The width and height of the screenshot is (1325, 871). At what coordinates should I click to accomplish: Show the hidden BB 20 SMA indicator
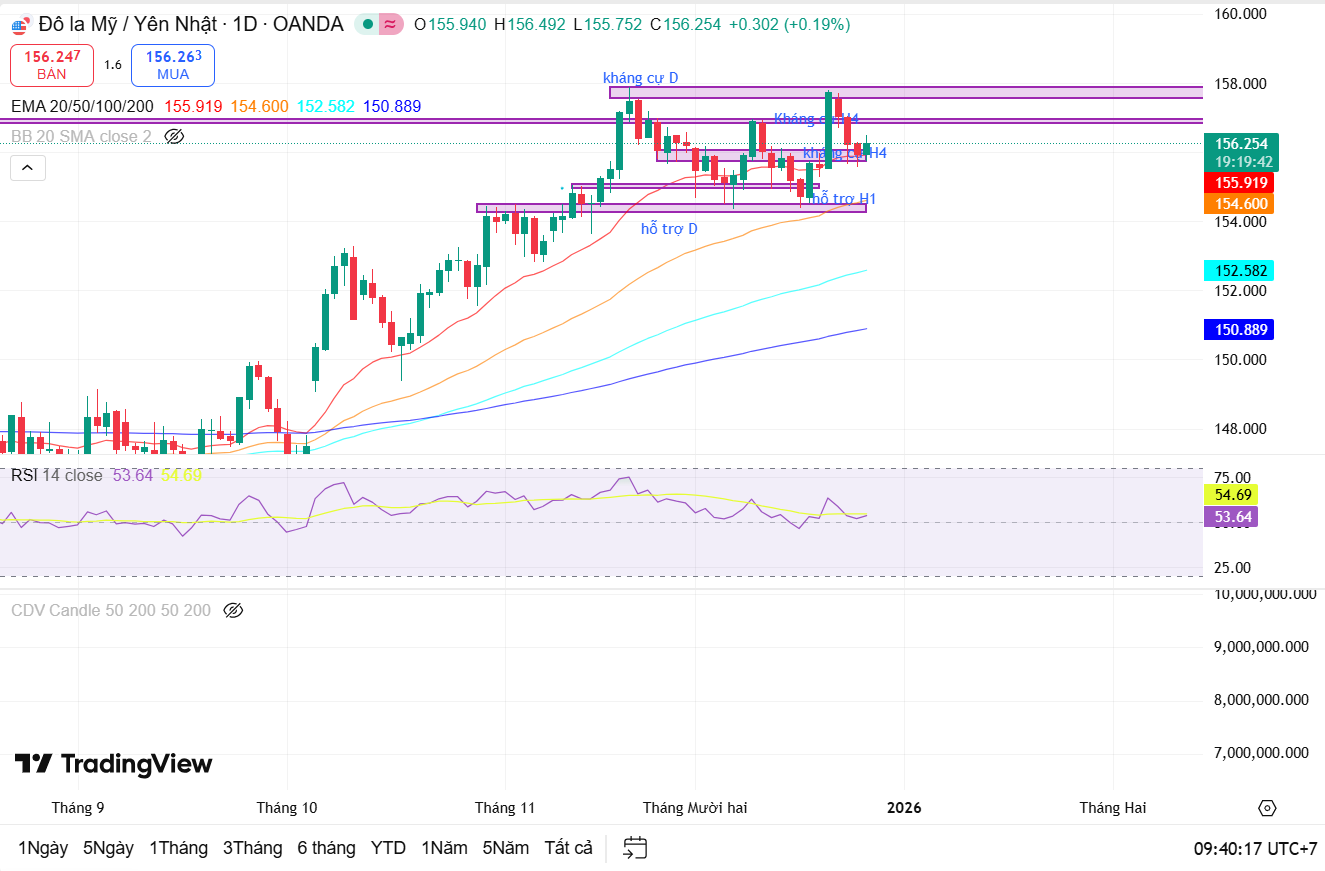[x=174, y=136]
